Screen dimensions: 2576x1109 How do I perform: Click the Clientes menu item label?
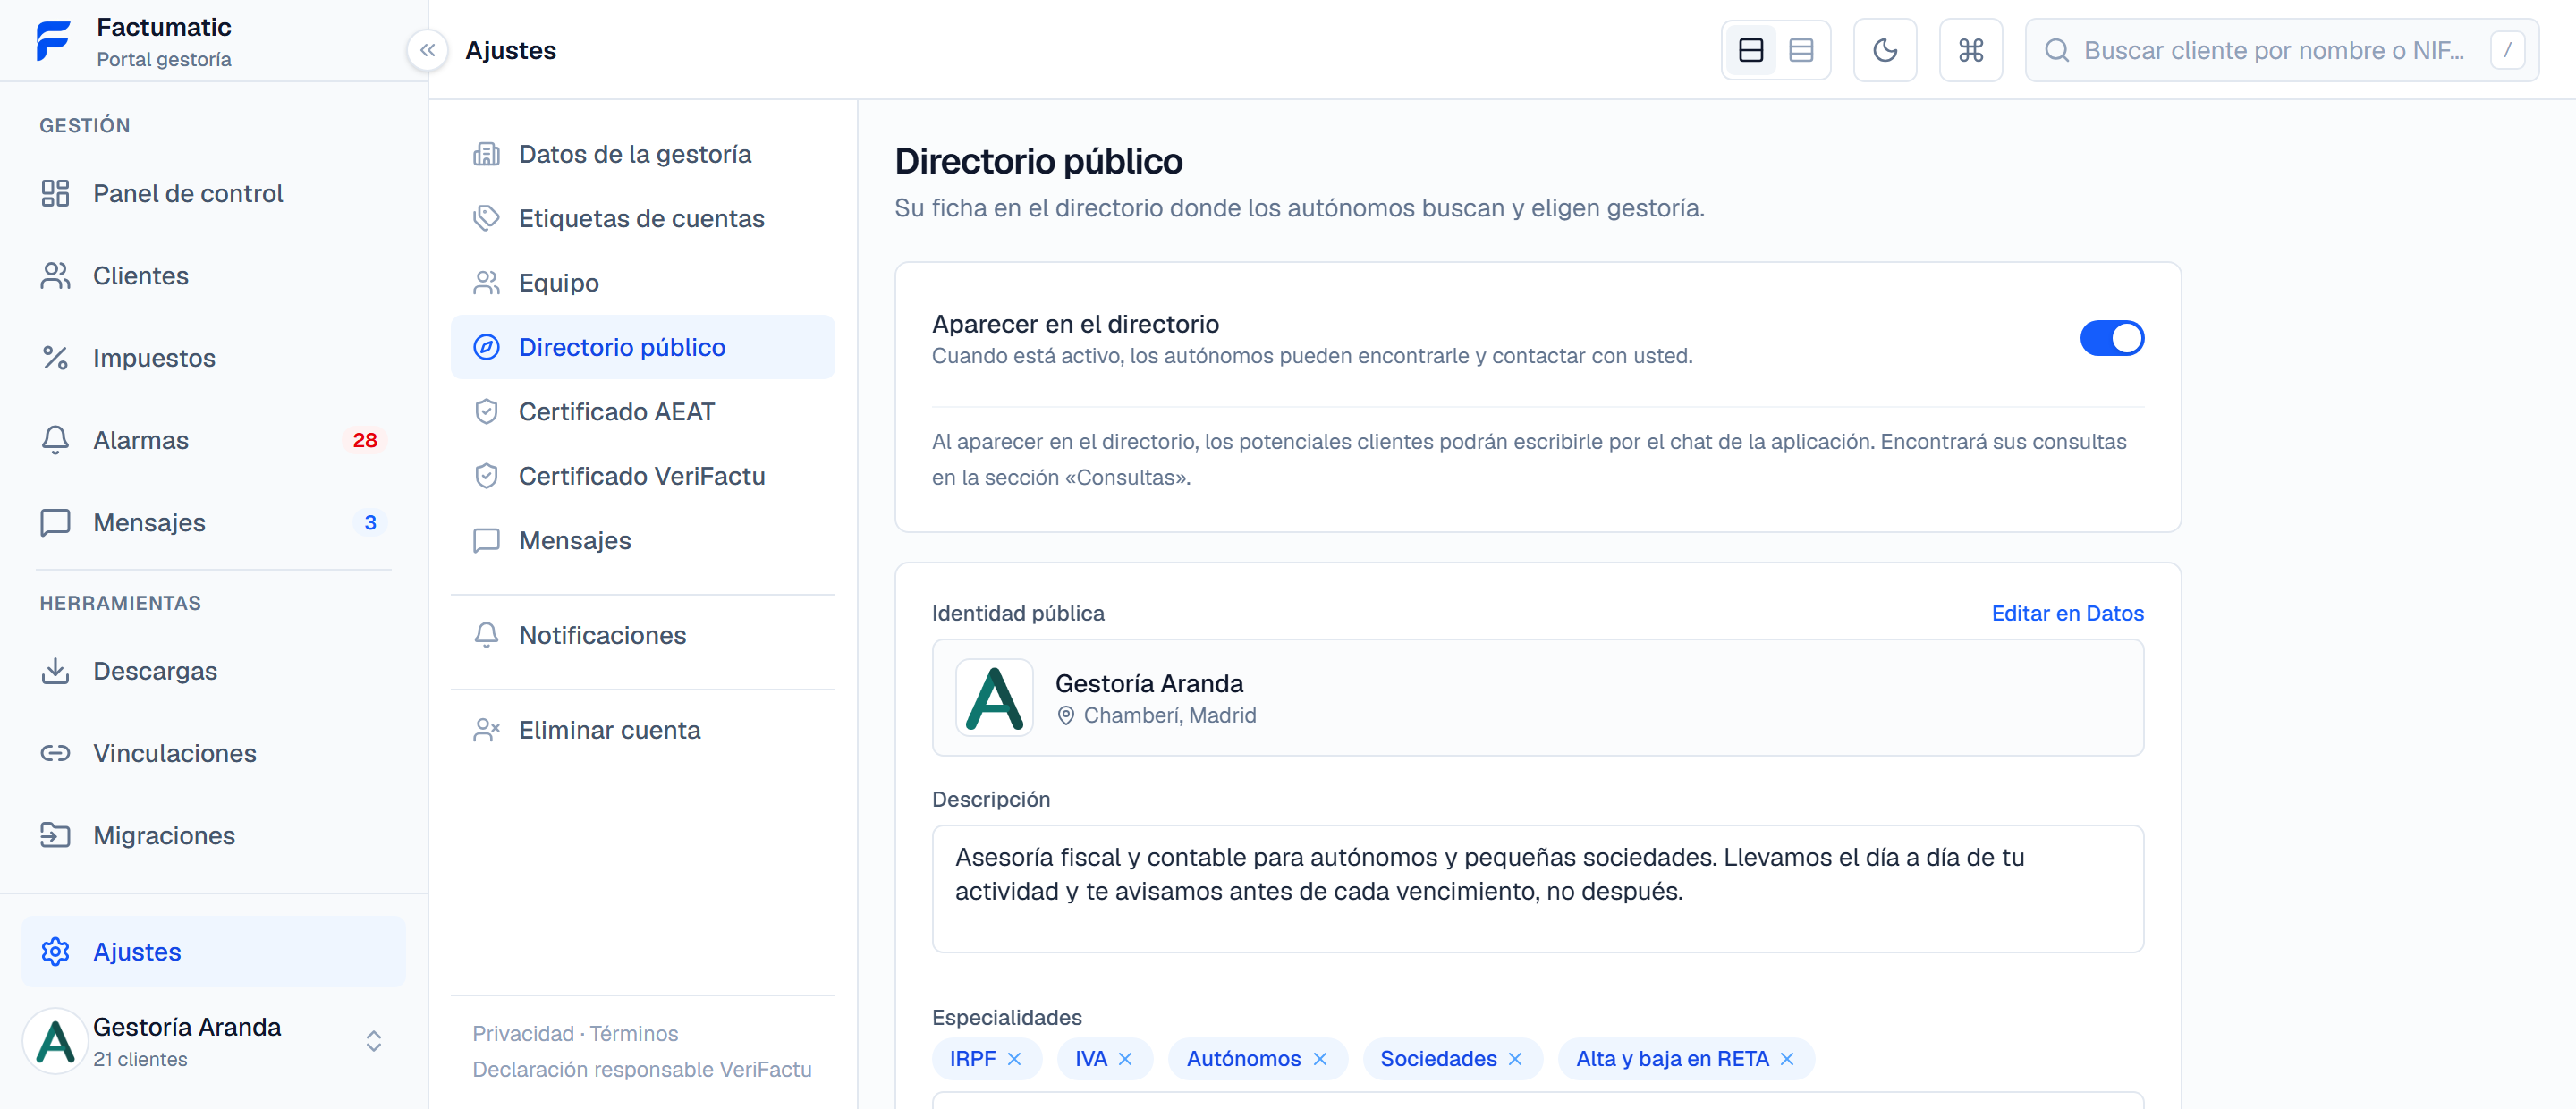(x=141, y=276)
